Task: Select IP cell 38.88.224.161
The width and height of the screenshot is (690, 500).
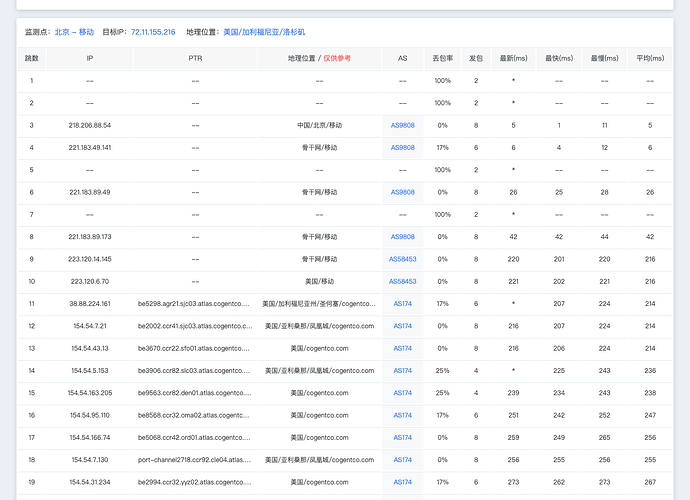Action: pos(90,303)
